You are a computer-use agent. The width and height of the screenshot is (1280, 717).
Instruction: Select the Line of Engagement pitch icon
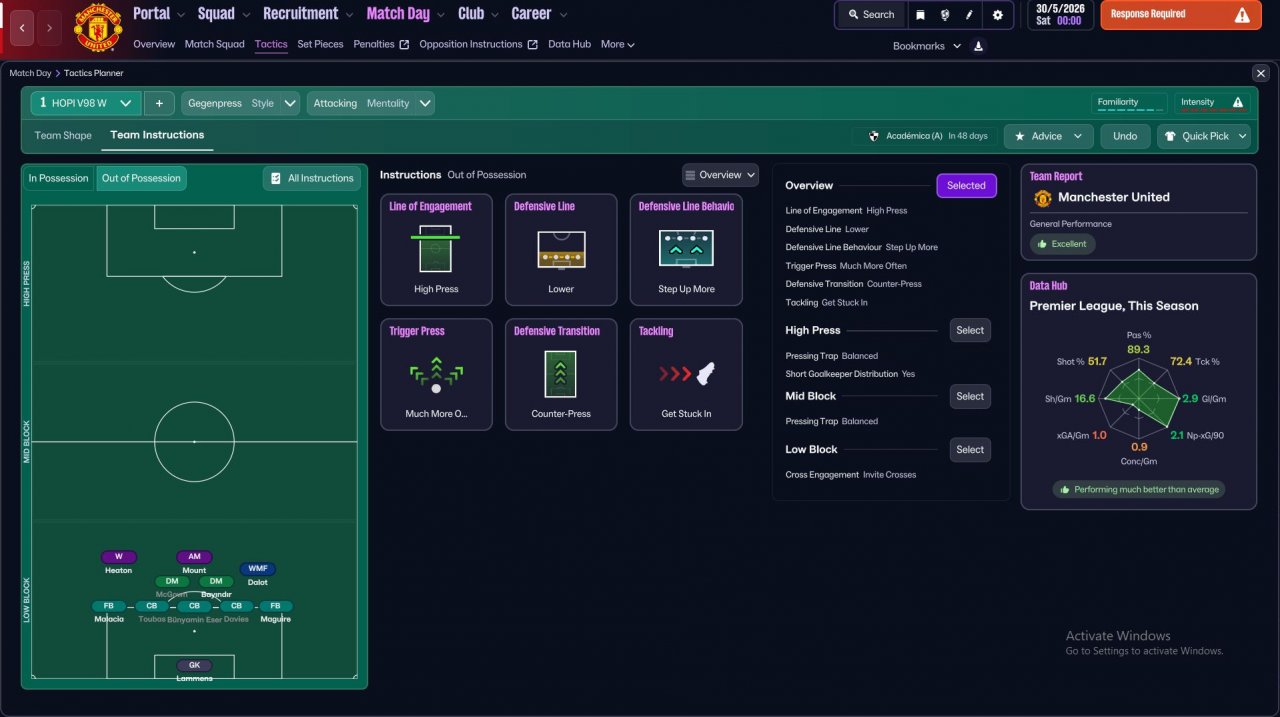click(436, 248)
